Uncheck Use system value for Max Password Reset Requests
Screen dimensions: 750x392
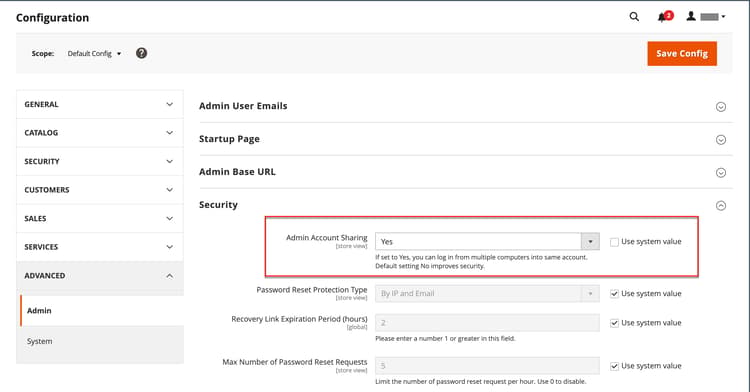click(614, 366)
